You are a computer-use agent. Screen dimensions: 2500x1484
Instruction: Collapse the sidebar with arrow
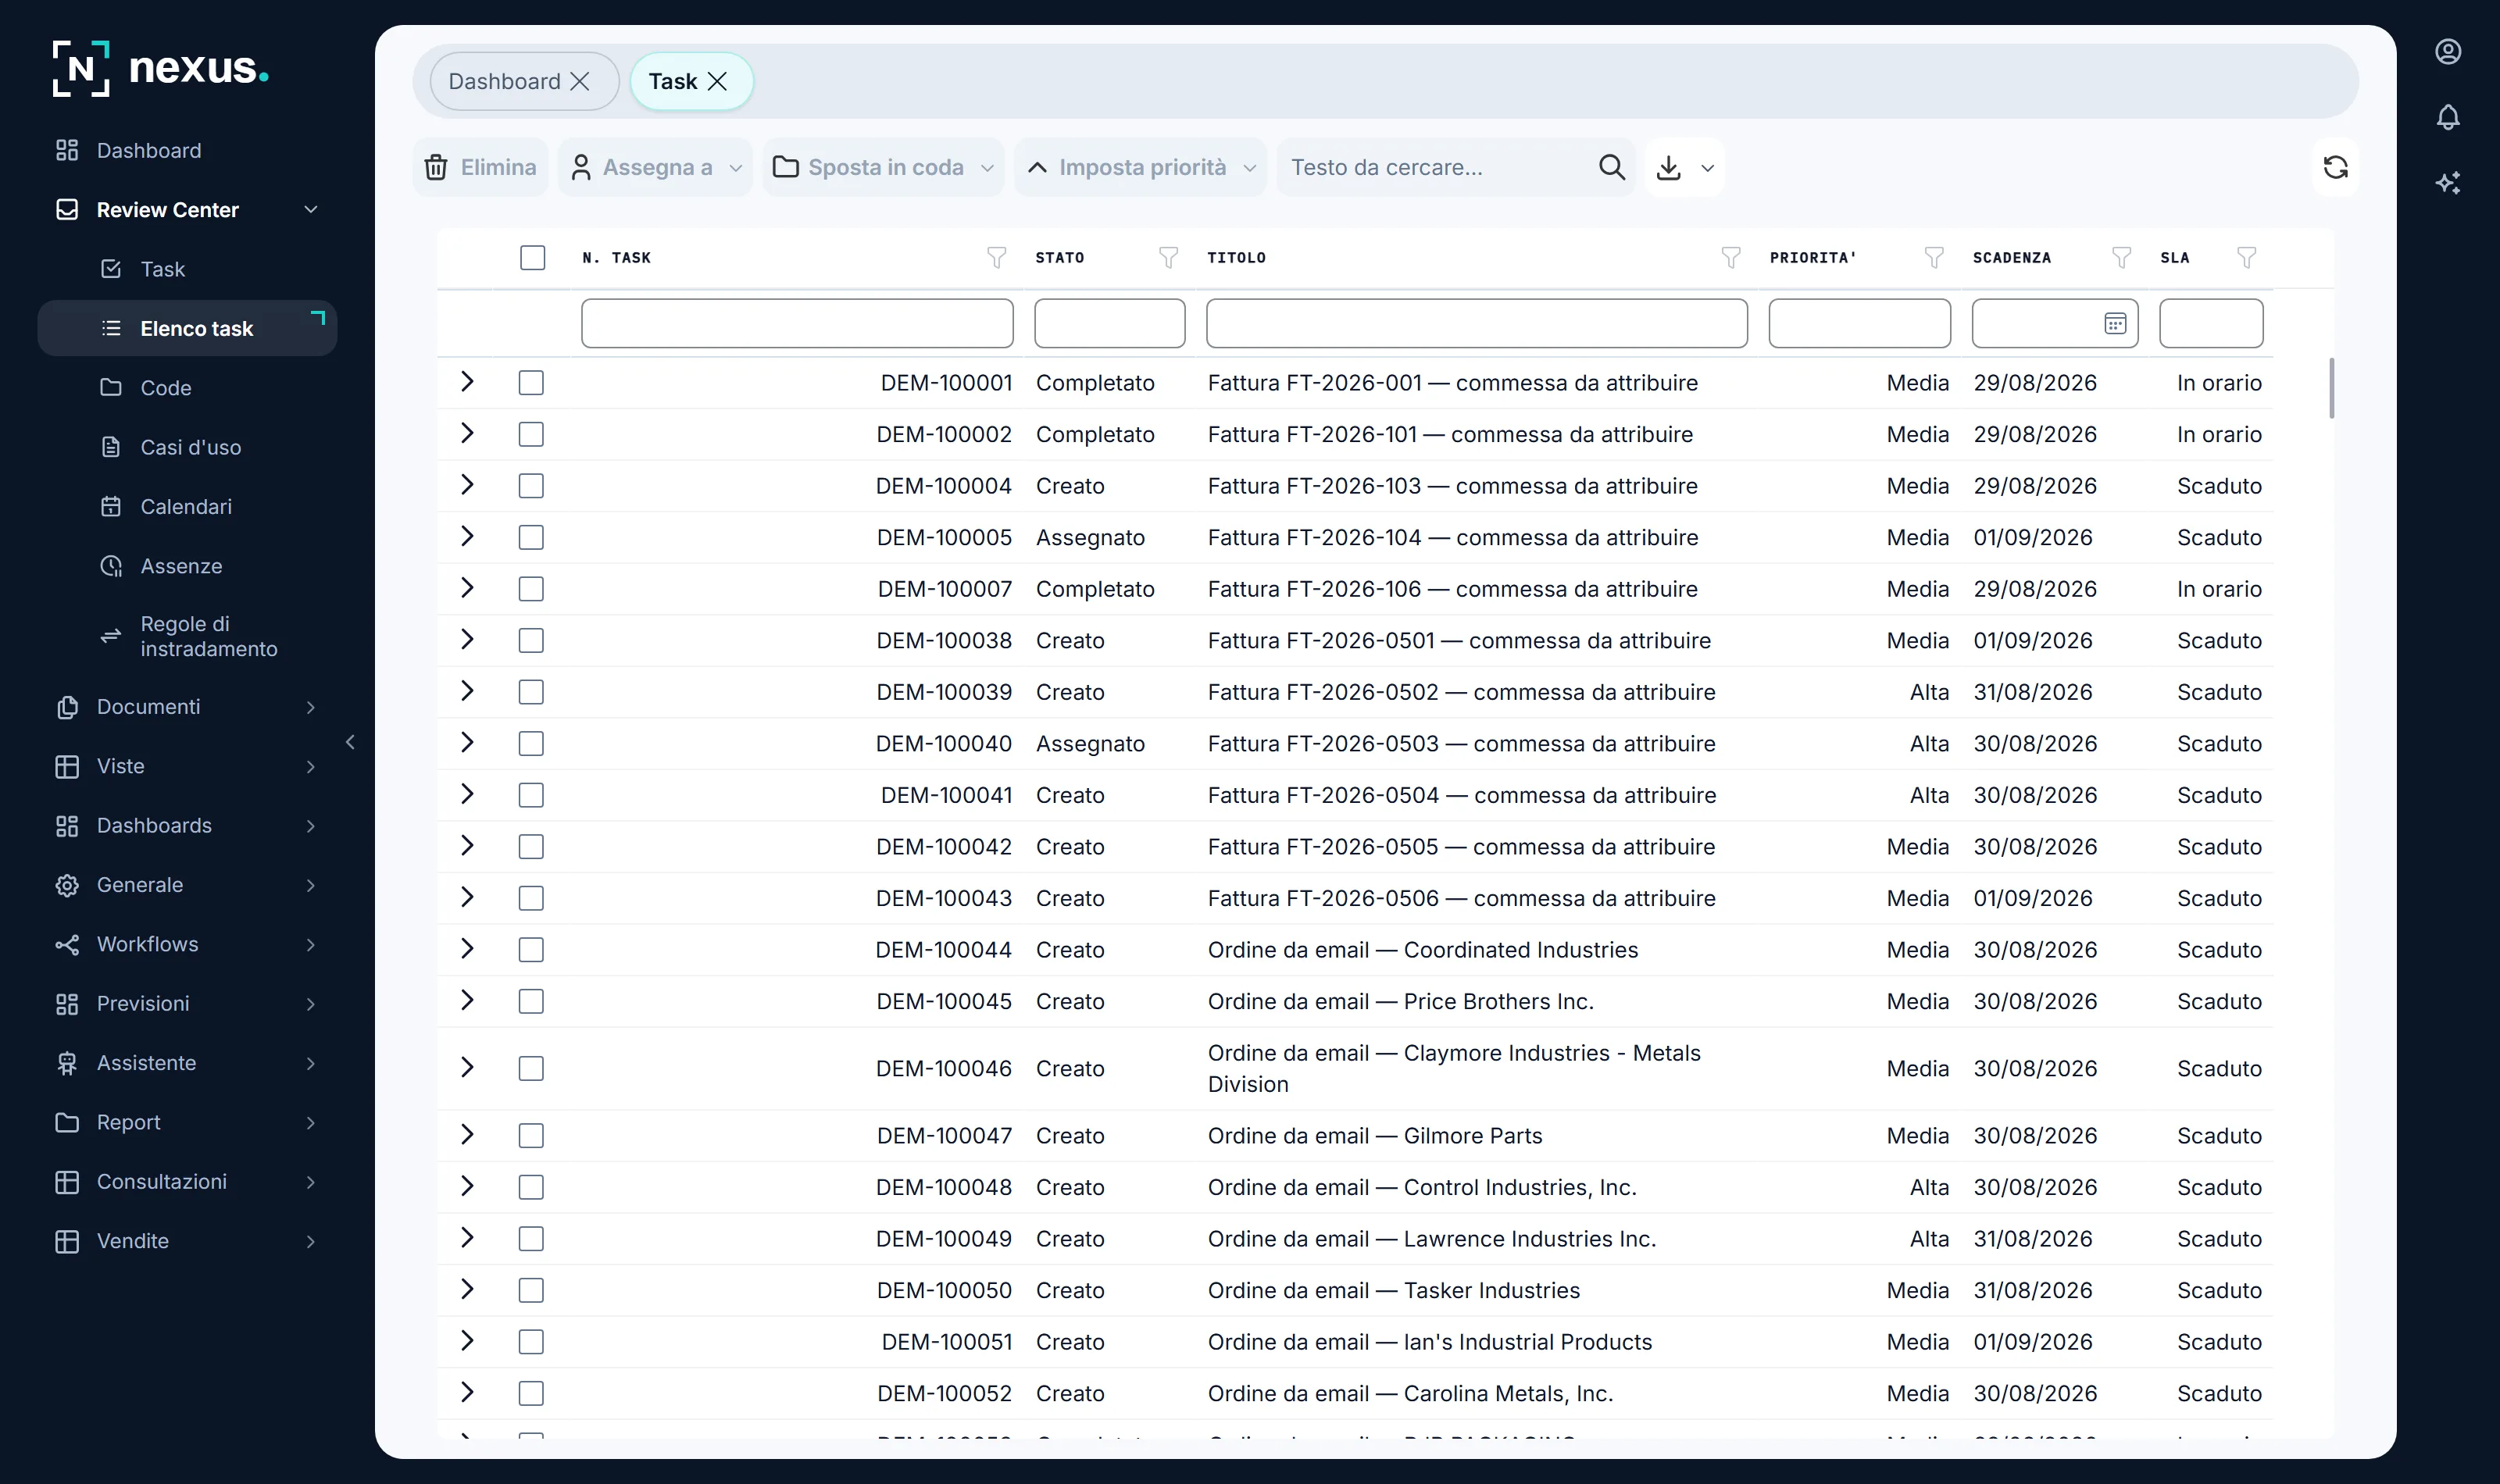350,742
